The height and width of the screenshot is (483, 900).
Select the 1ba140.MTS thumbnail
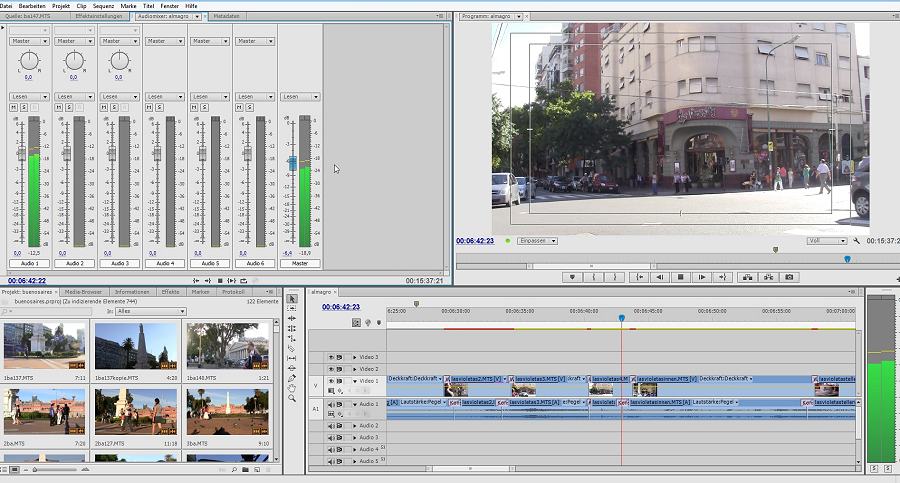(x=228, y=346)
